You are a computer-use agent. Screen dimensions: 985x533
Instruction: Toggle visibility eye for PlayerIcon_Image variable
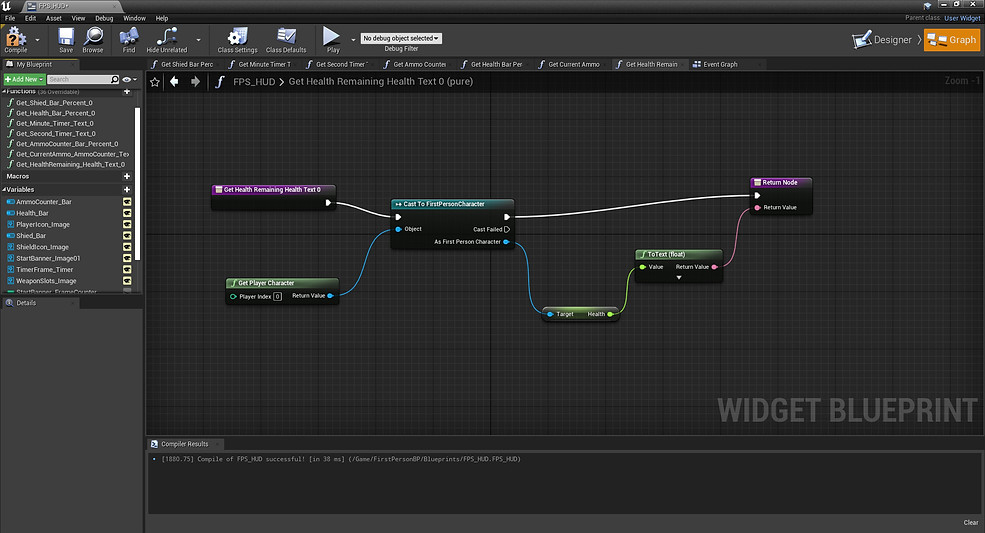point(127,224)
